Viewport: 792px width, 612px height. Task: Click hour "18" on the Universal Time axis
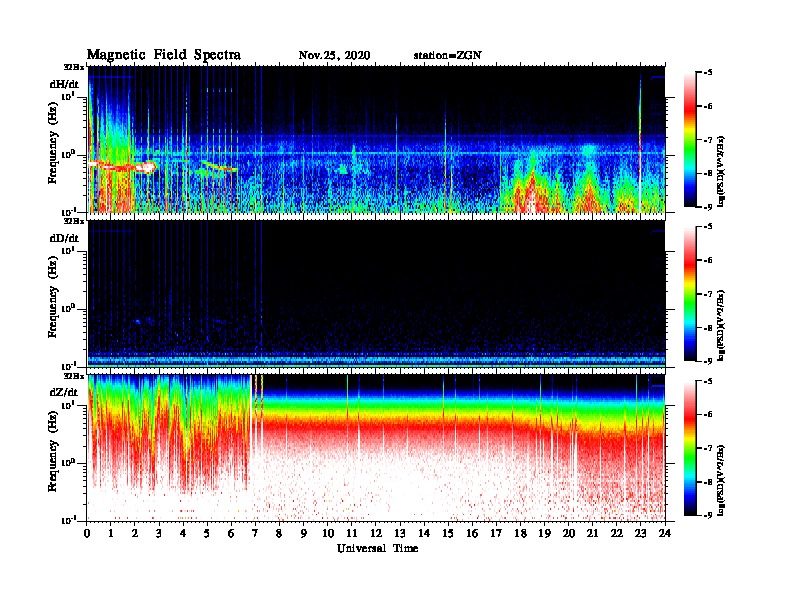coord(520,534)
